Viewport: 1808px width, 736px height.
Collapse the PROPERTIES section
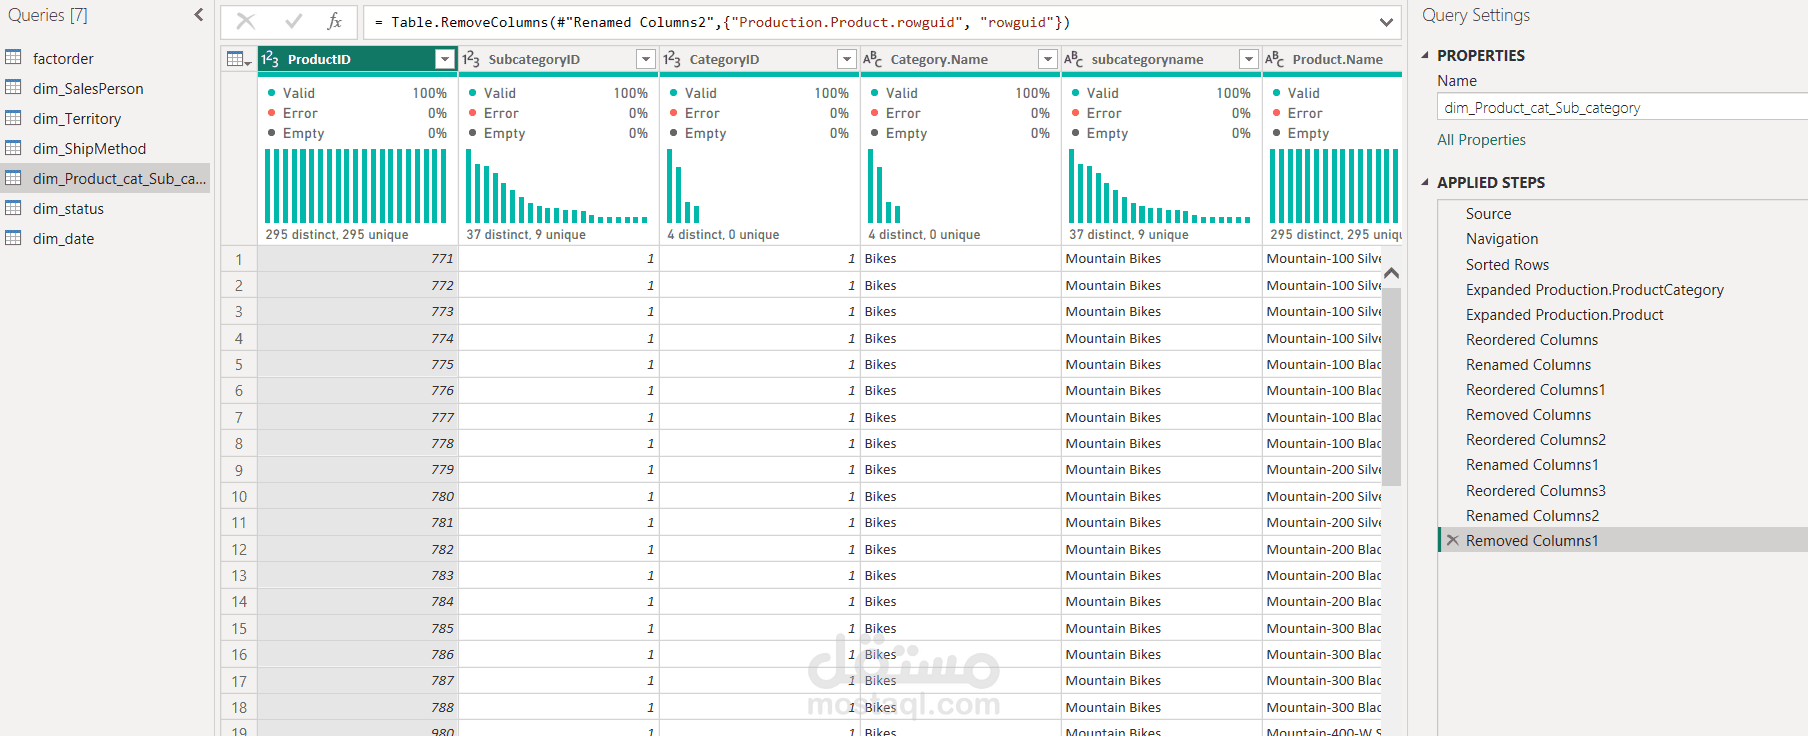click(x=1425, y=55)
